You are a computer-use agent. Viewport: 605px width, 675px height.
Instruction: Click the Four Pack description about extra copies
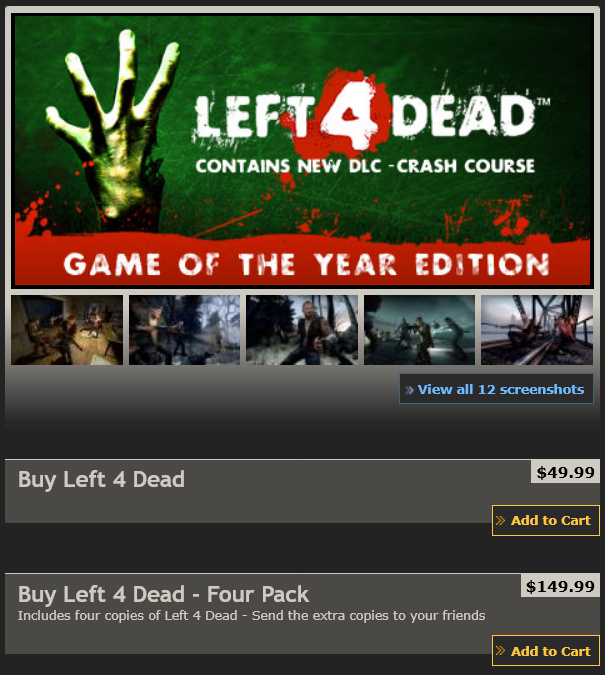pos(251,616)
